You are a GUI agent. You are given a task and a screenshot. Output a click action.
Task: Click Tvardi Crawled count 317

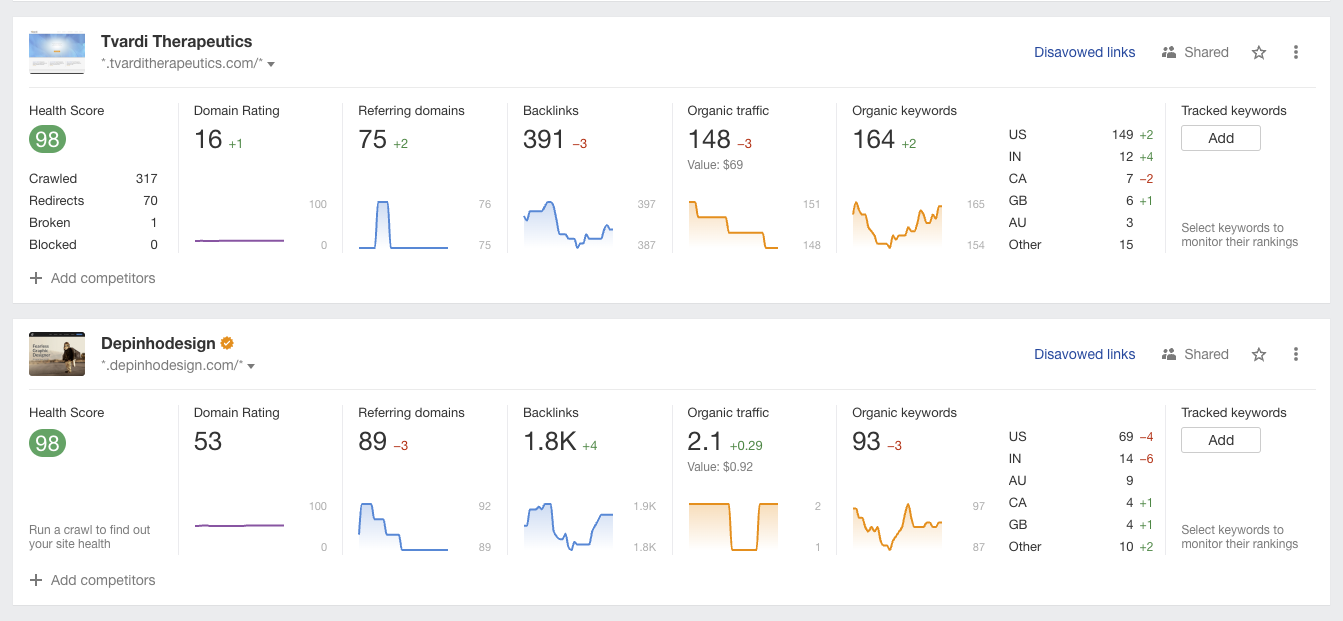[x=146, y=179]
